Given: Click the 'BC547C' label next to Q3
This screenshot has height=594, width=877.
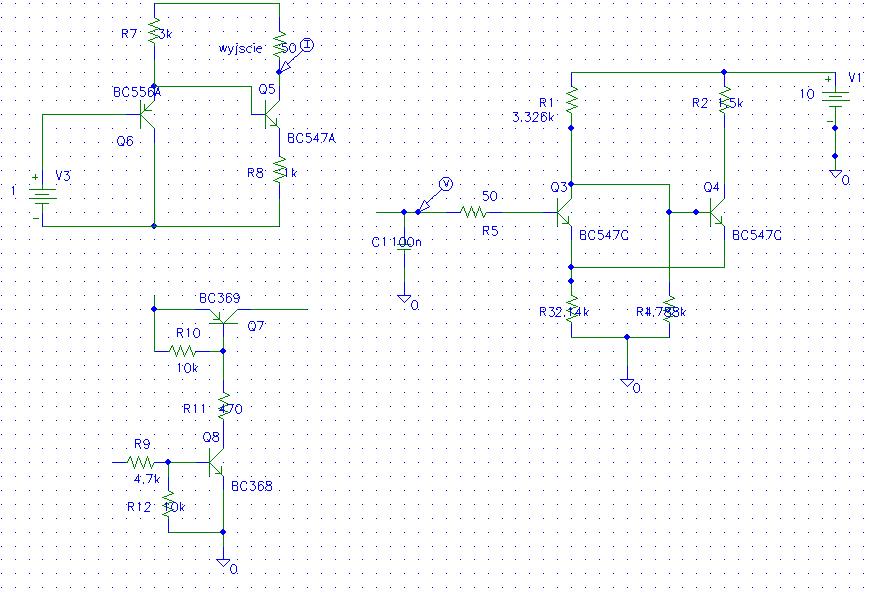Looking at the screenshot, I should pos(603,235).
